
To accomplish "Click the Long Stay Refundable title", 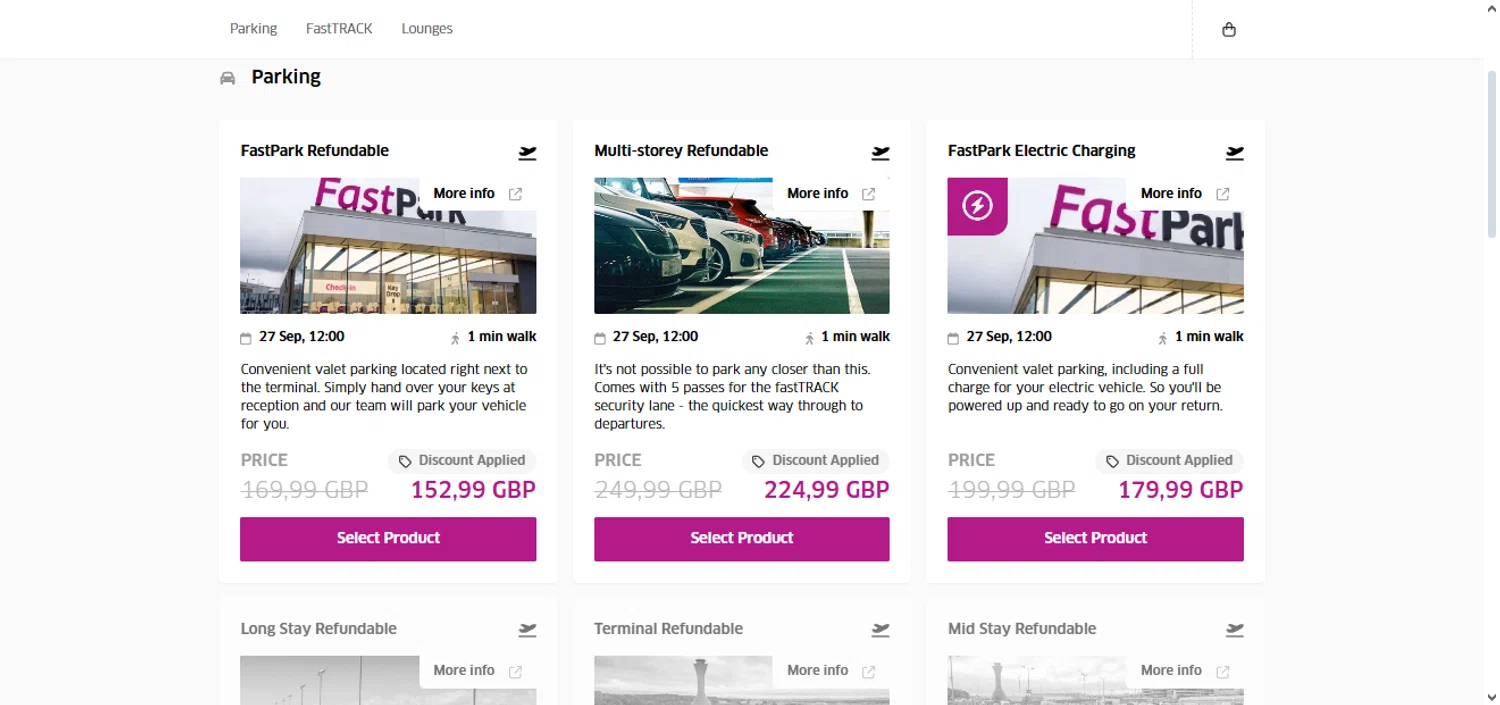I will [x=319, y=628].
